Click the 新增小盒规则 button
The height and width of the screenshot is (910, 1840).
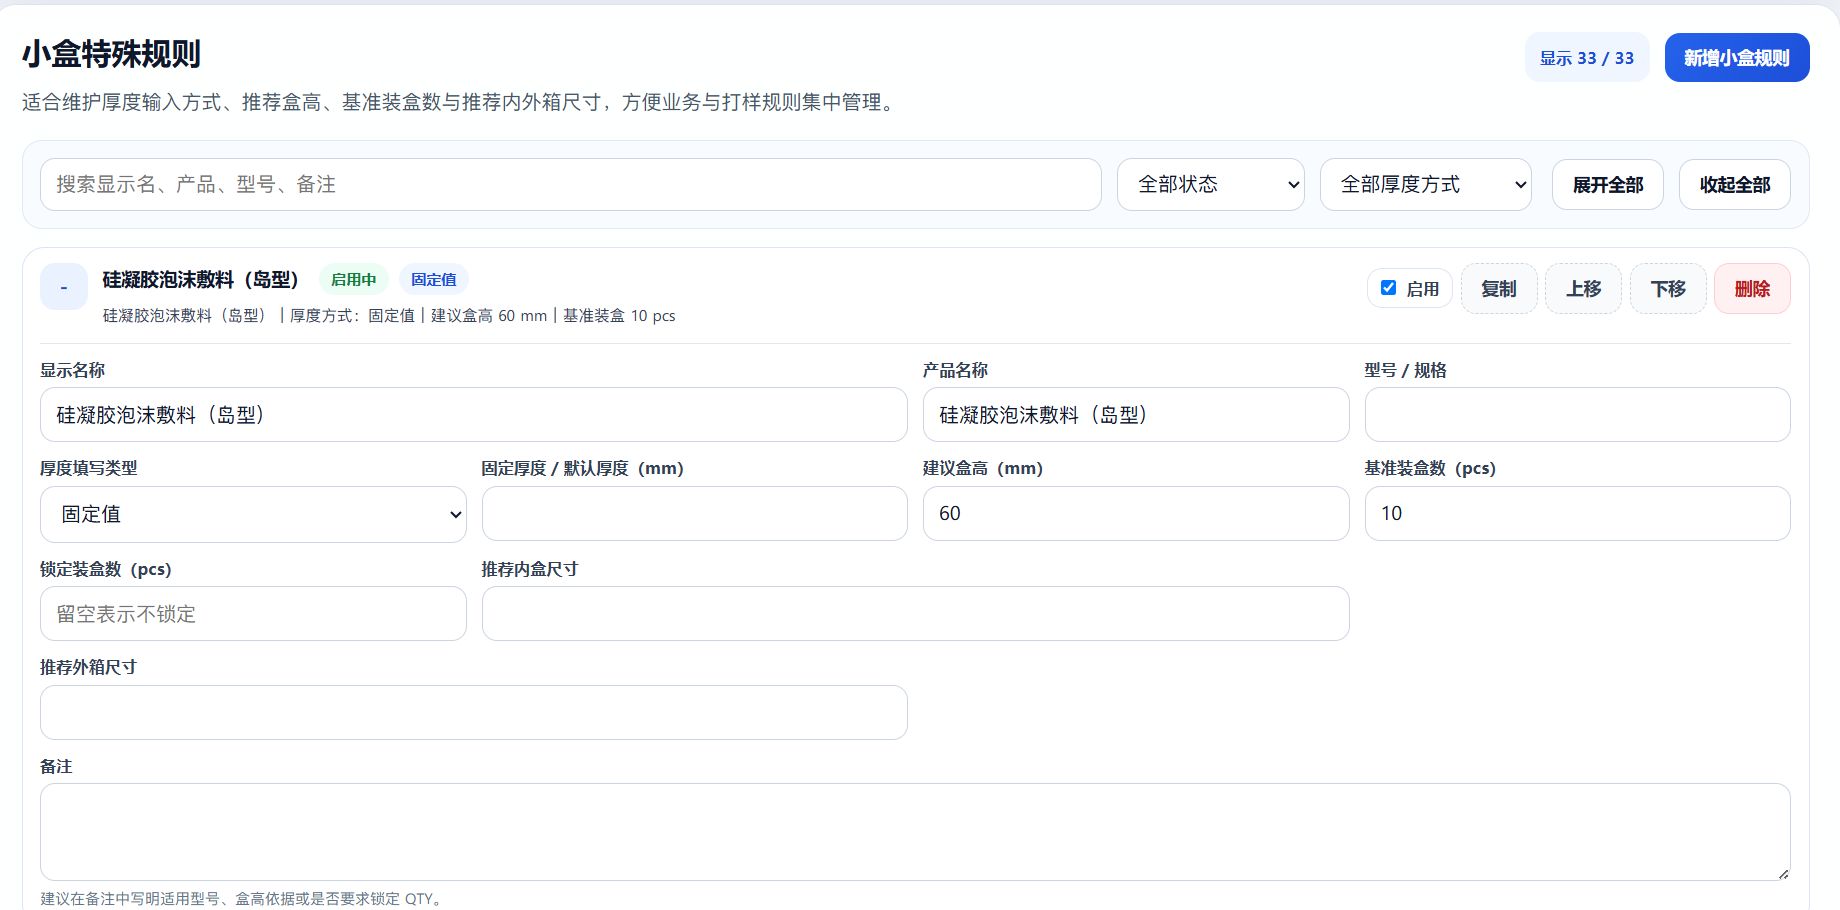(x=1736, y=58)
